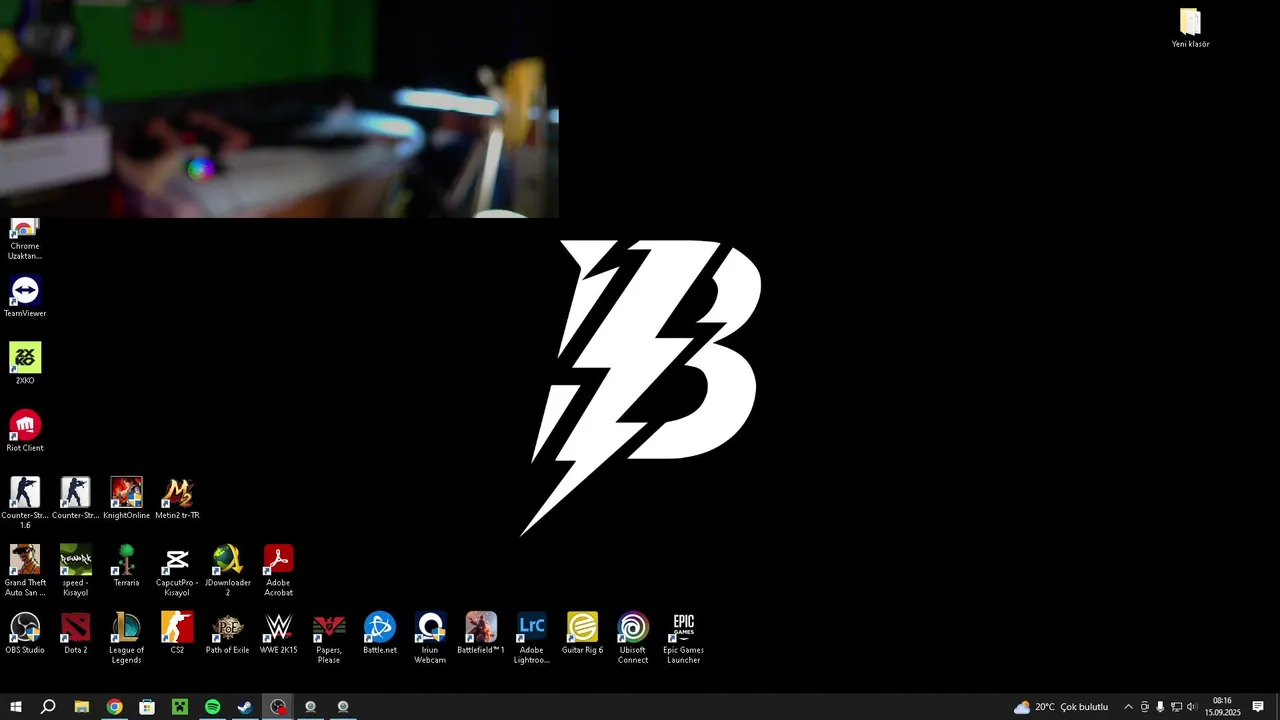The image size is (1280, 720).
Task: Open the Windows Start menu
Action: tap(16, 707)
